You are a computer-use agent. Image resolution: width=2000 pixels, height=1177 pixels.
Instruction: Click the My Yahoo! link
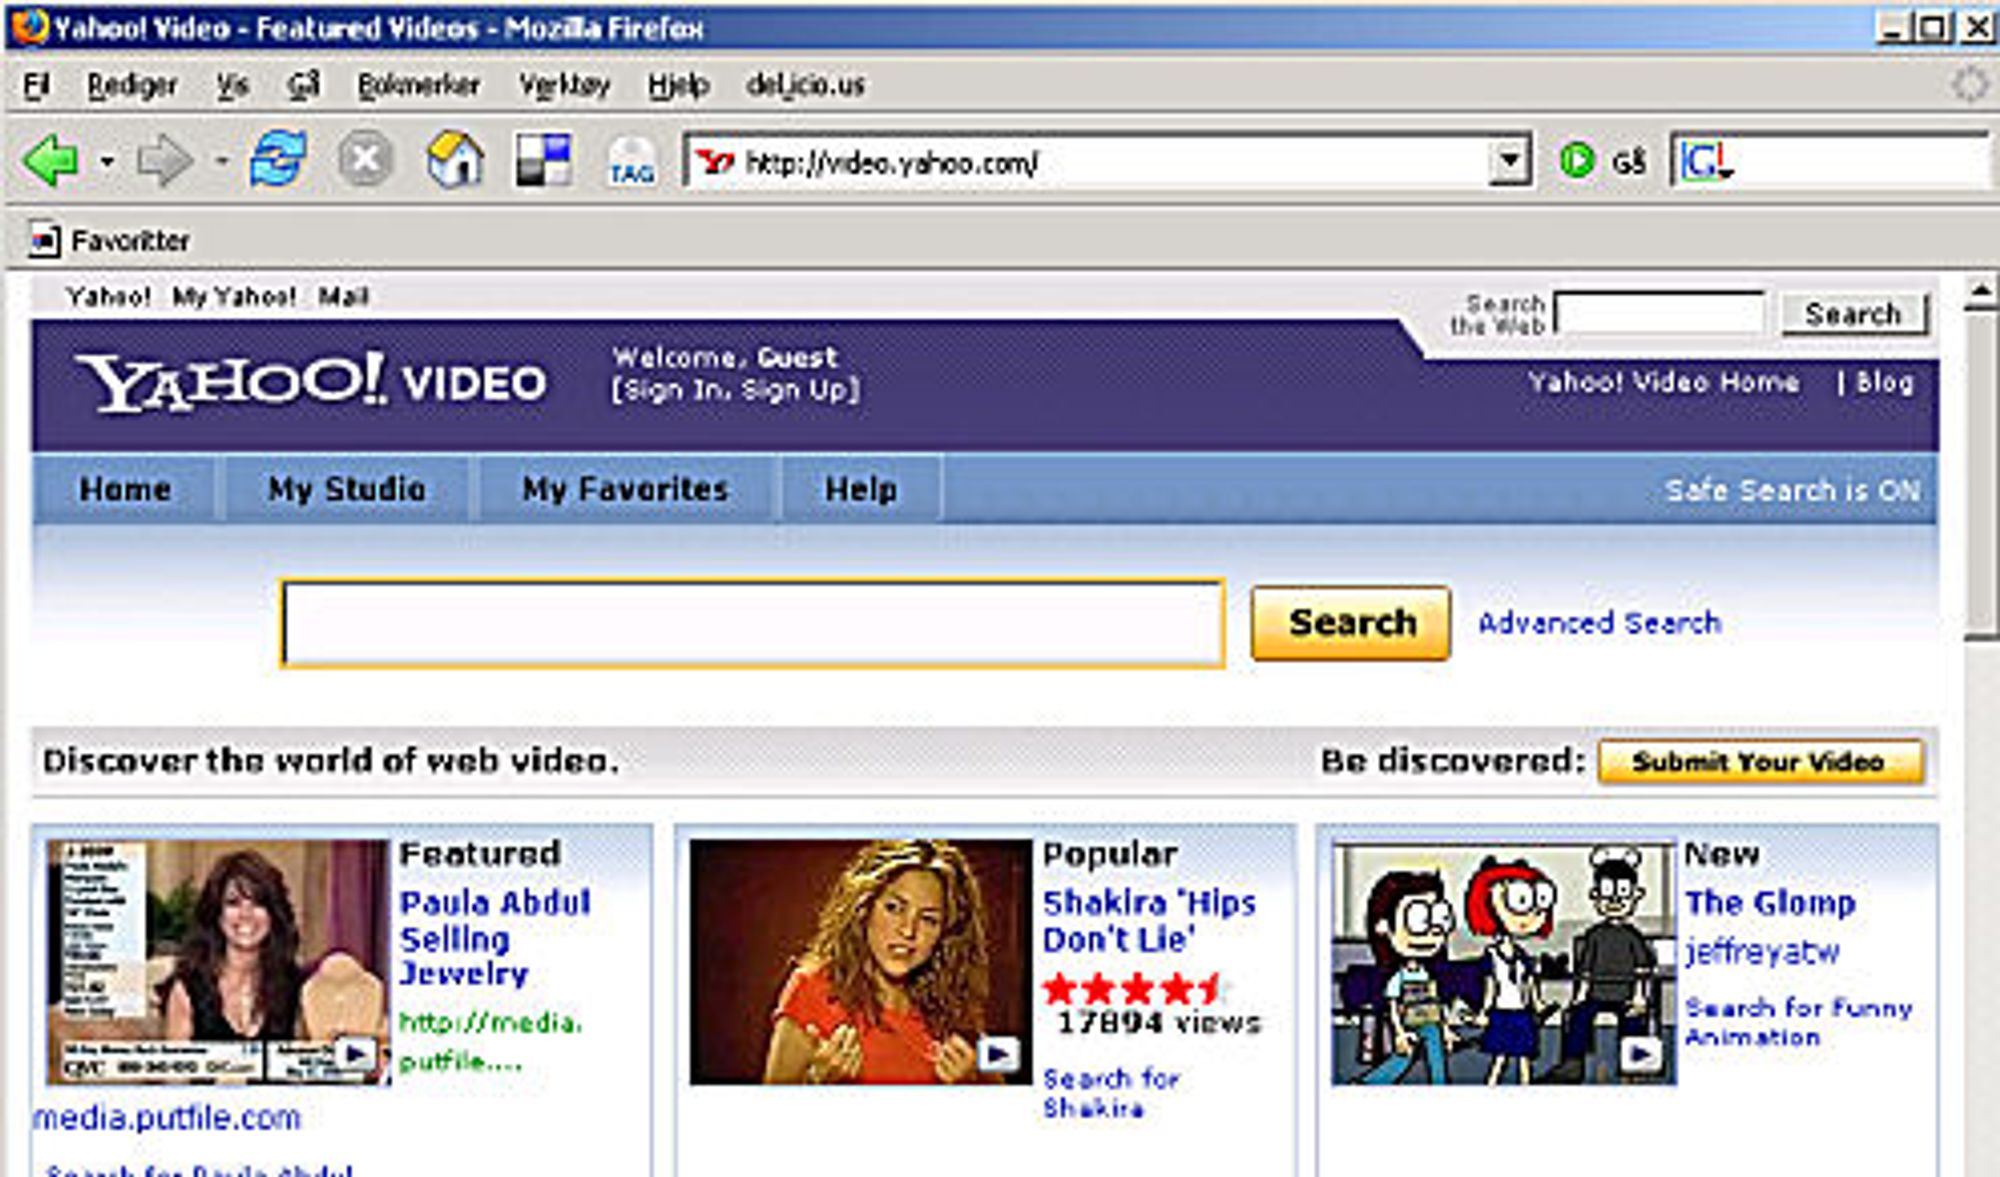(234, 296)
